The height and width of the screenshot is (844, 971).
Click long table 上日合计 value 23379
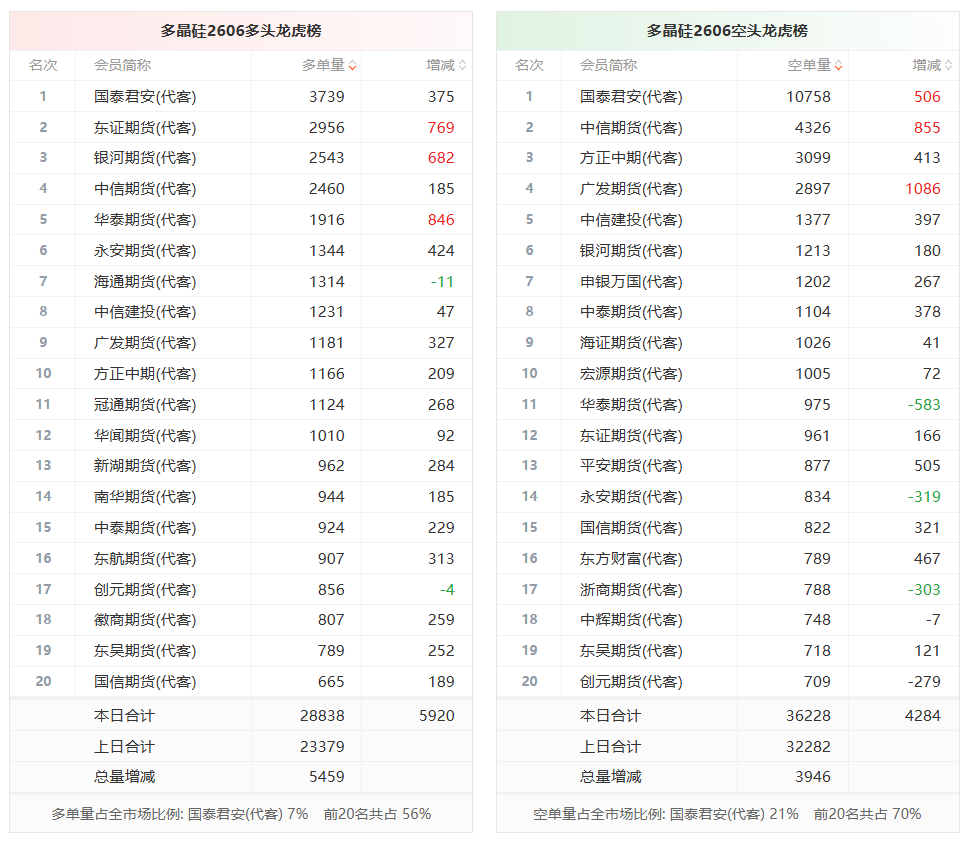[x=322, y=747]
